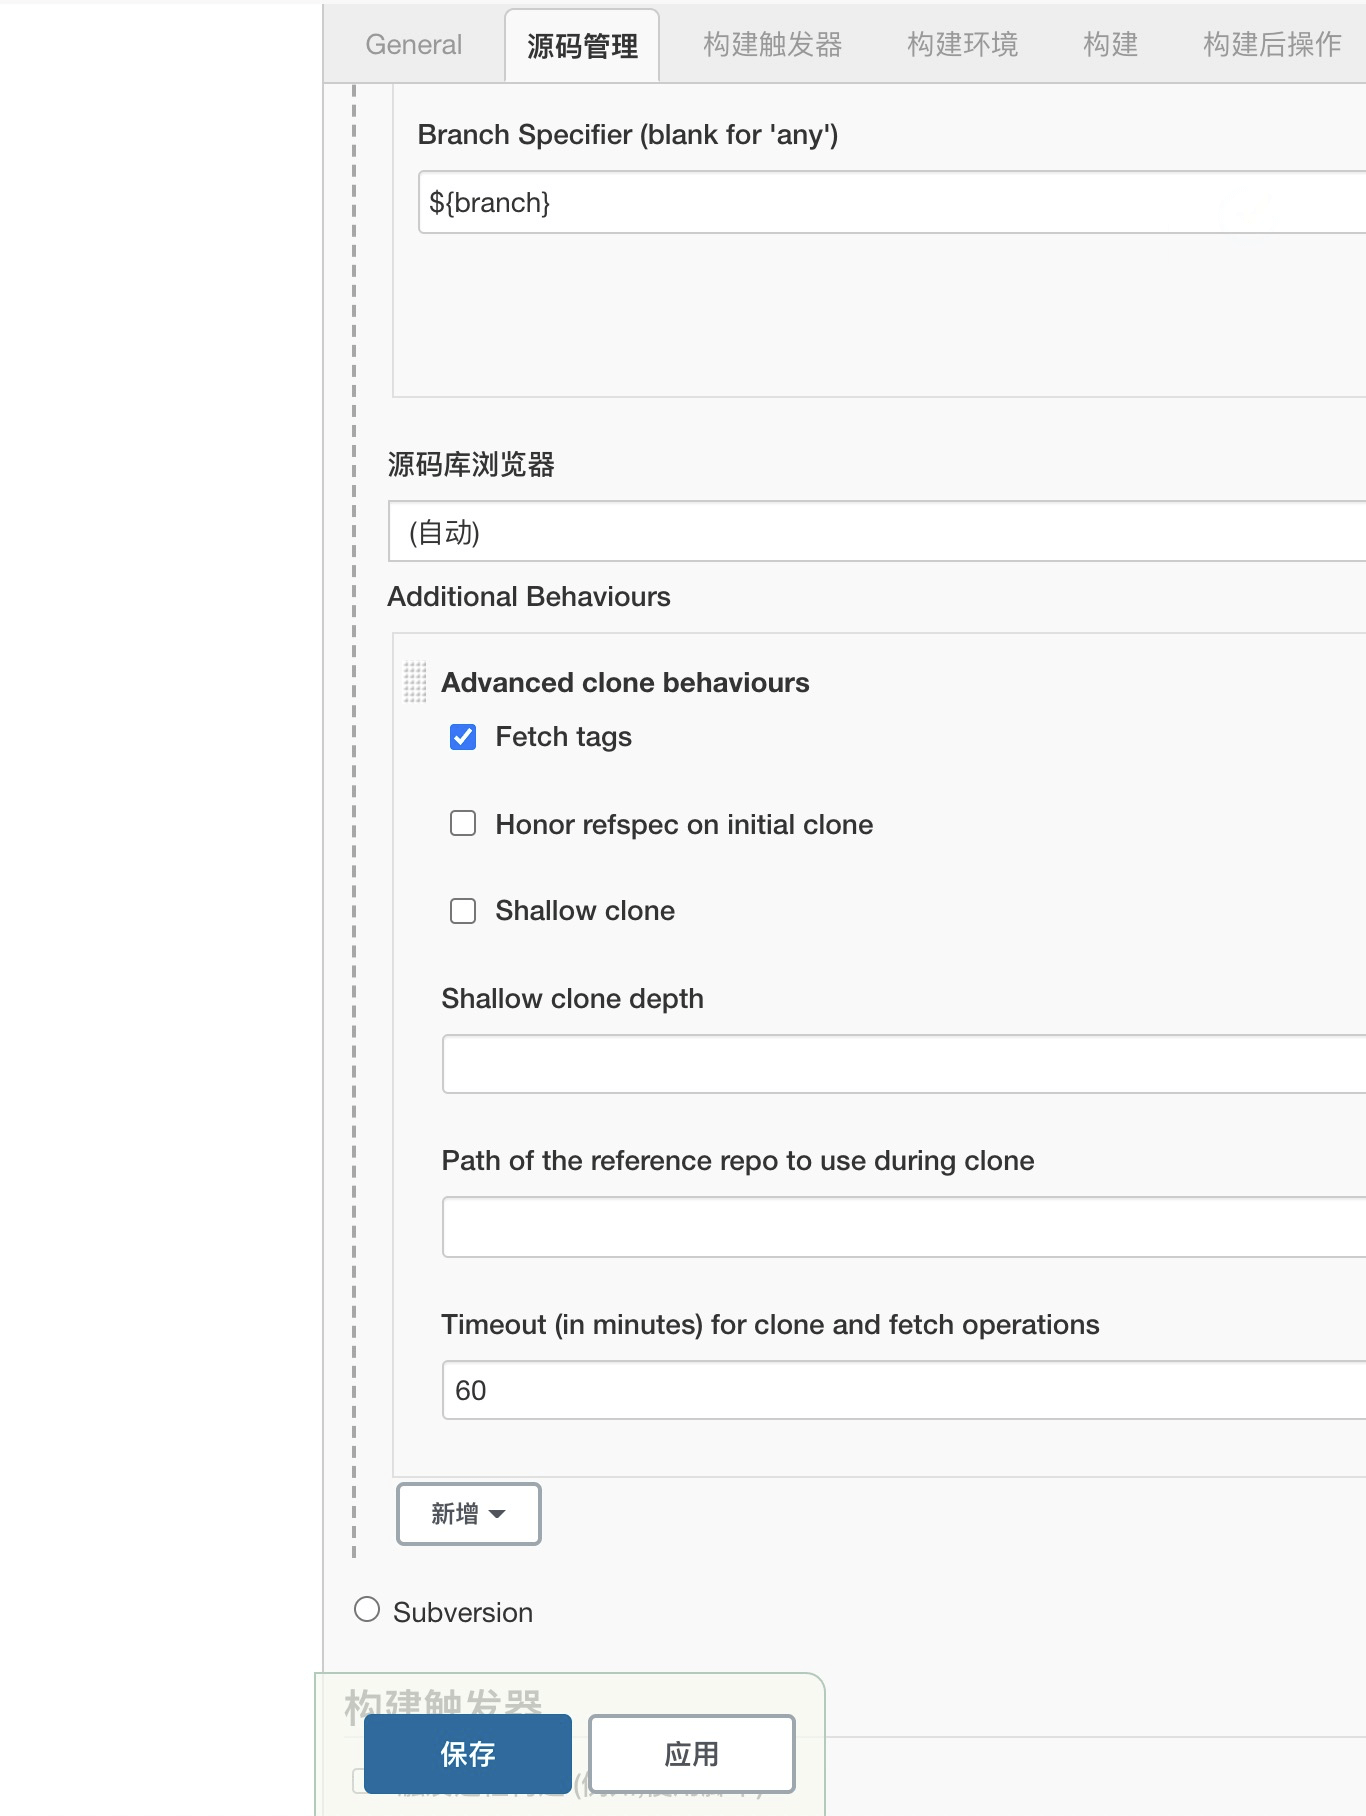This screenshot has height=1816, width=1366.
Task: Uncheck the Fetch tags checkbox
Action: click(463, 737)
